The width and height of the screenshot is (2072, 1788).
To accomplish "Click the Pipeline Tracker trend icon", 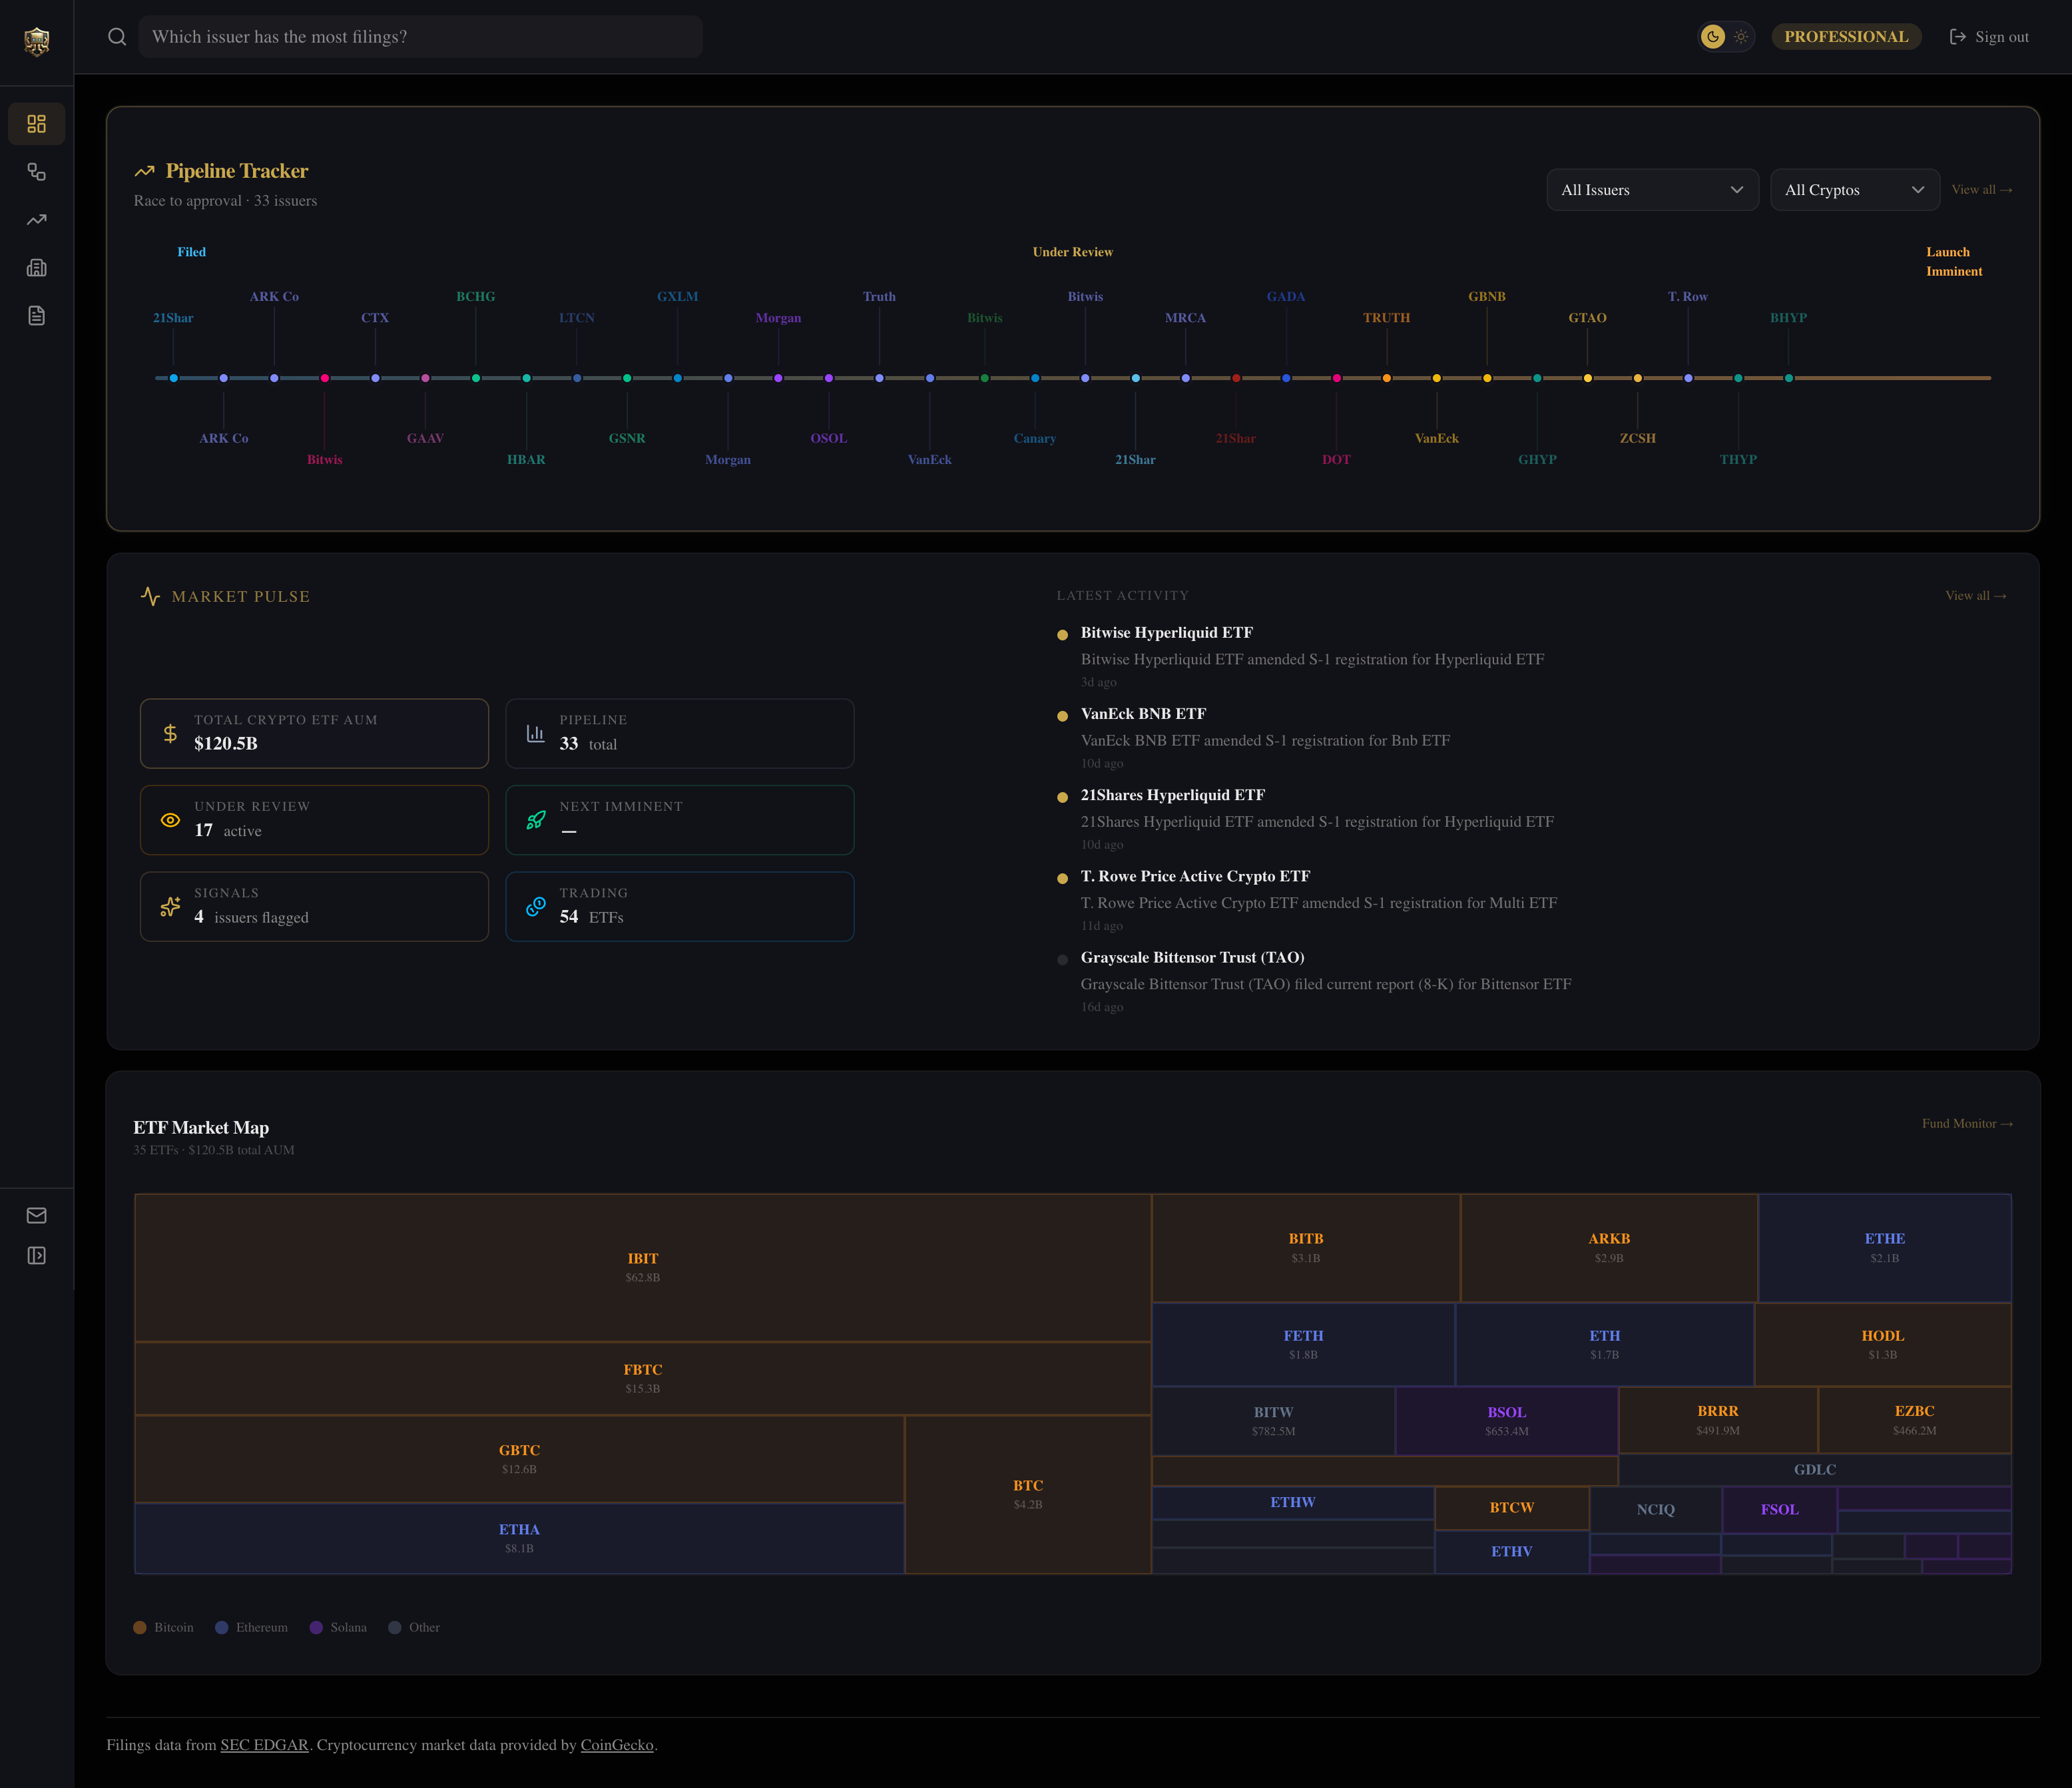I will [145, 171].
